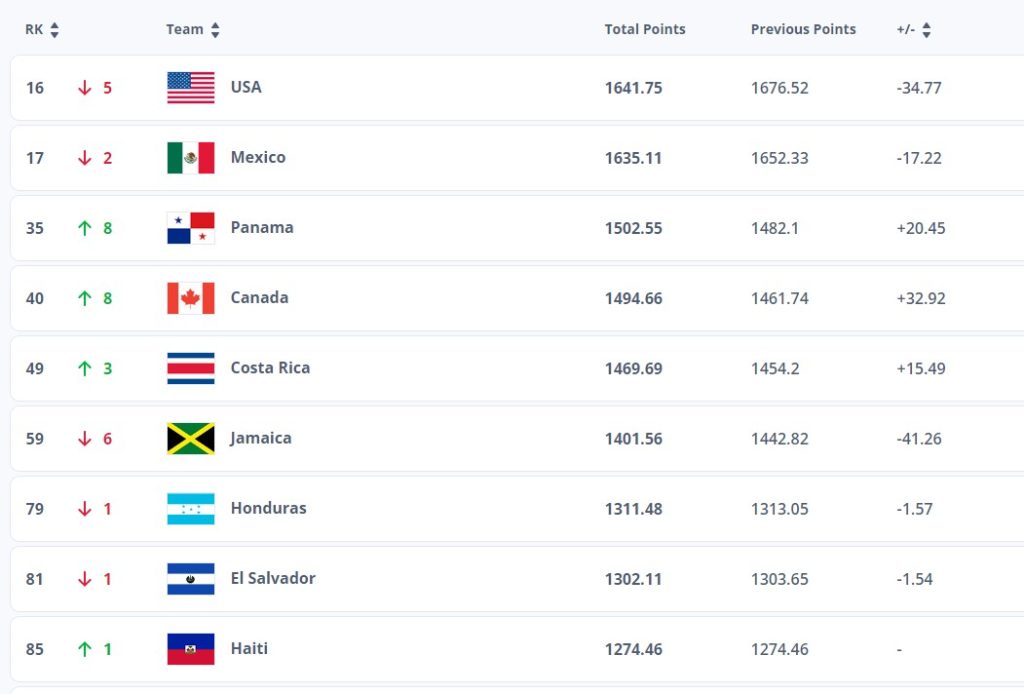1024x694 pixels.
Task: Sort table by Team column arrows
Action: click(x=216, y=29)
